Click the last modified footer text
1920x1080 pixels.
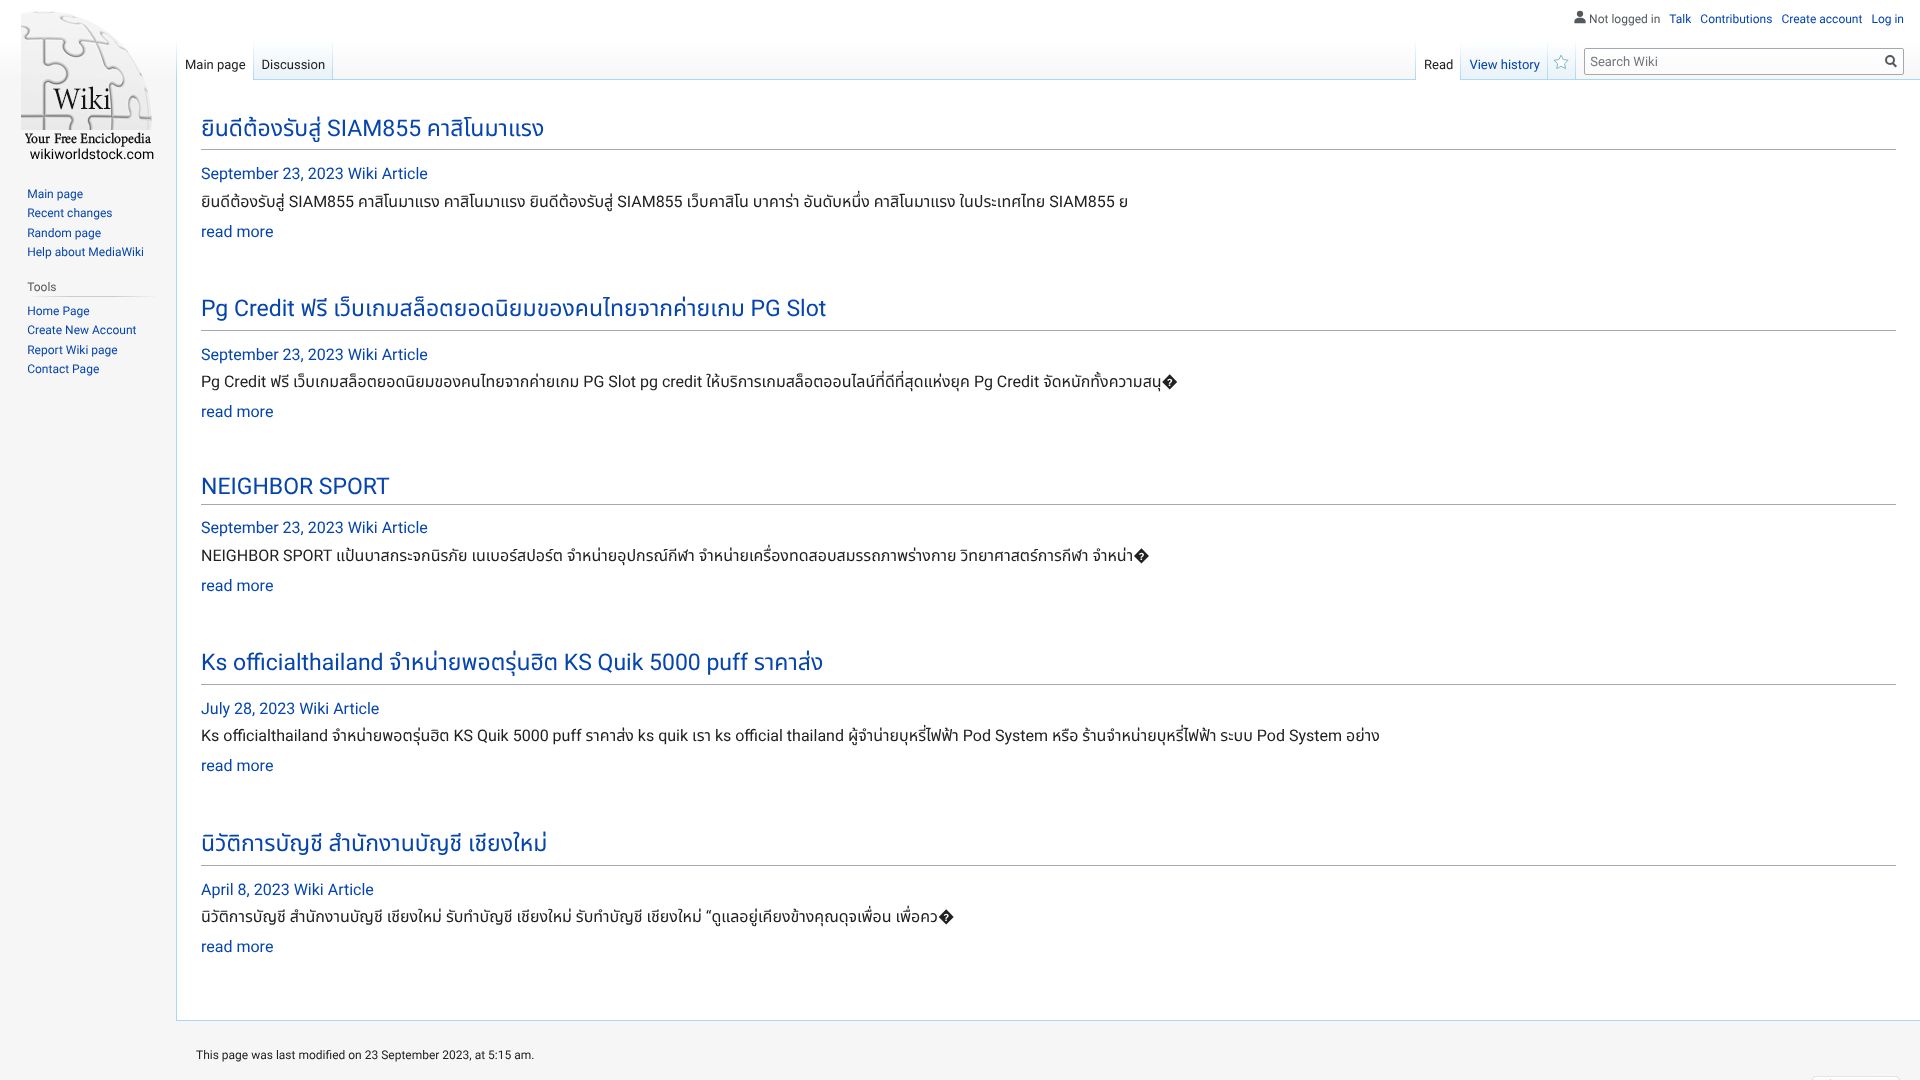(x=365, y=1055)
